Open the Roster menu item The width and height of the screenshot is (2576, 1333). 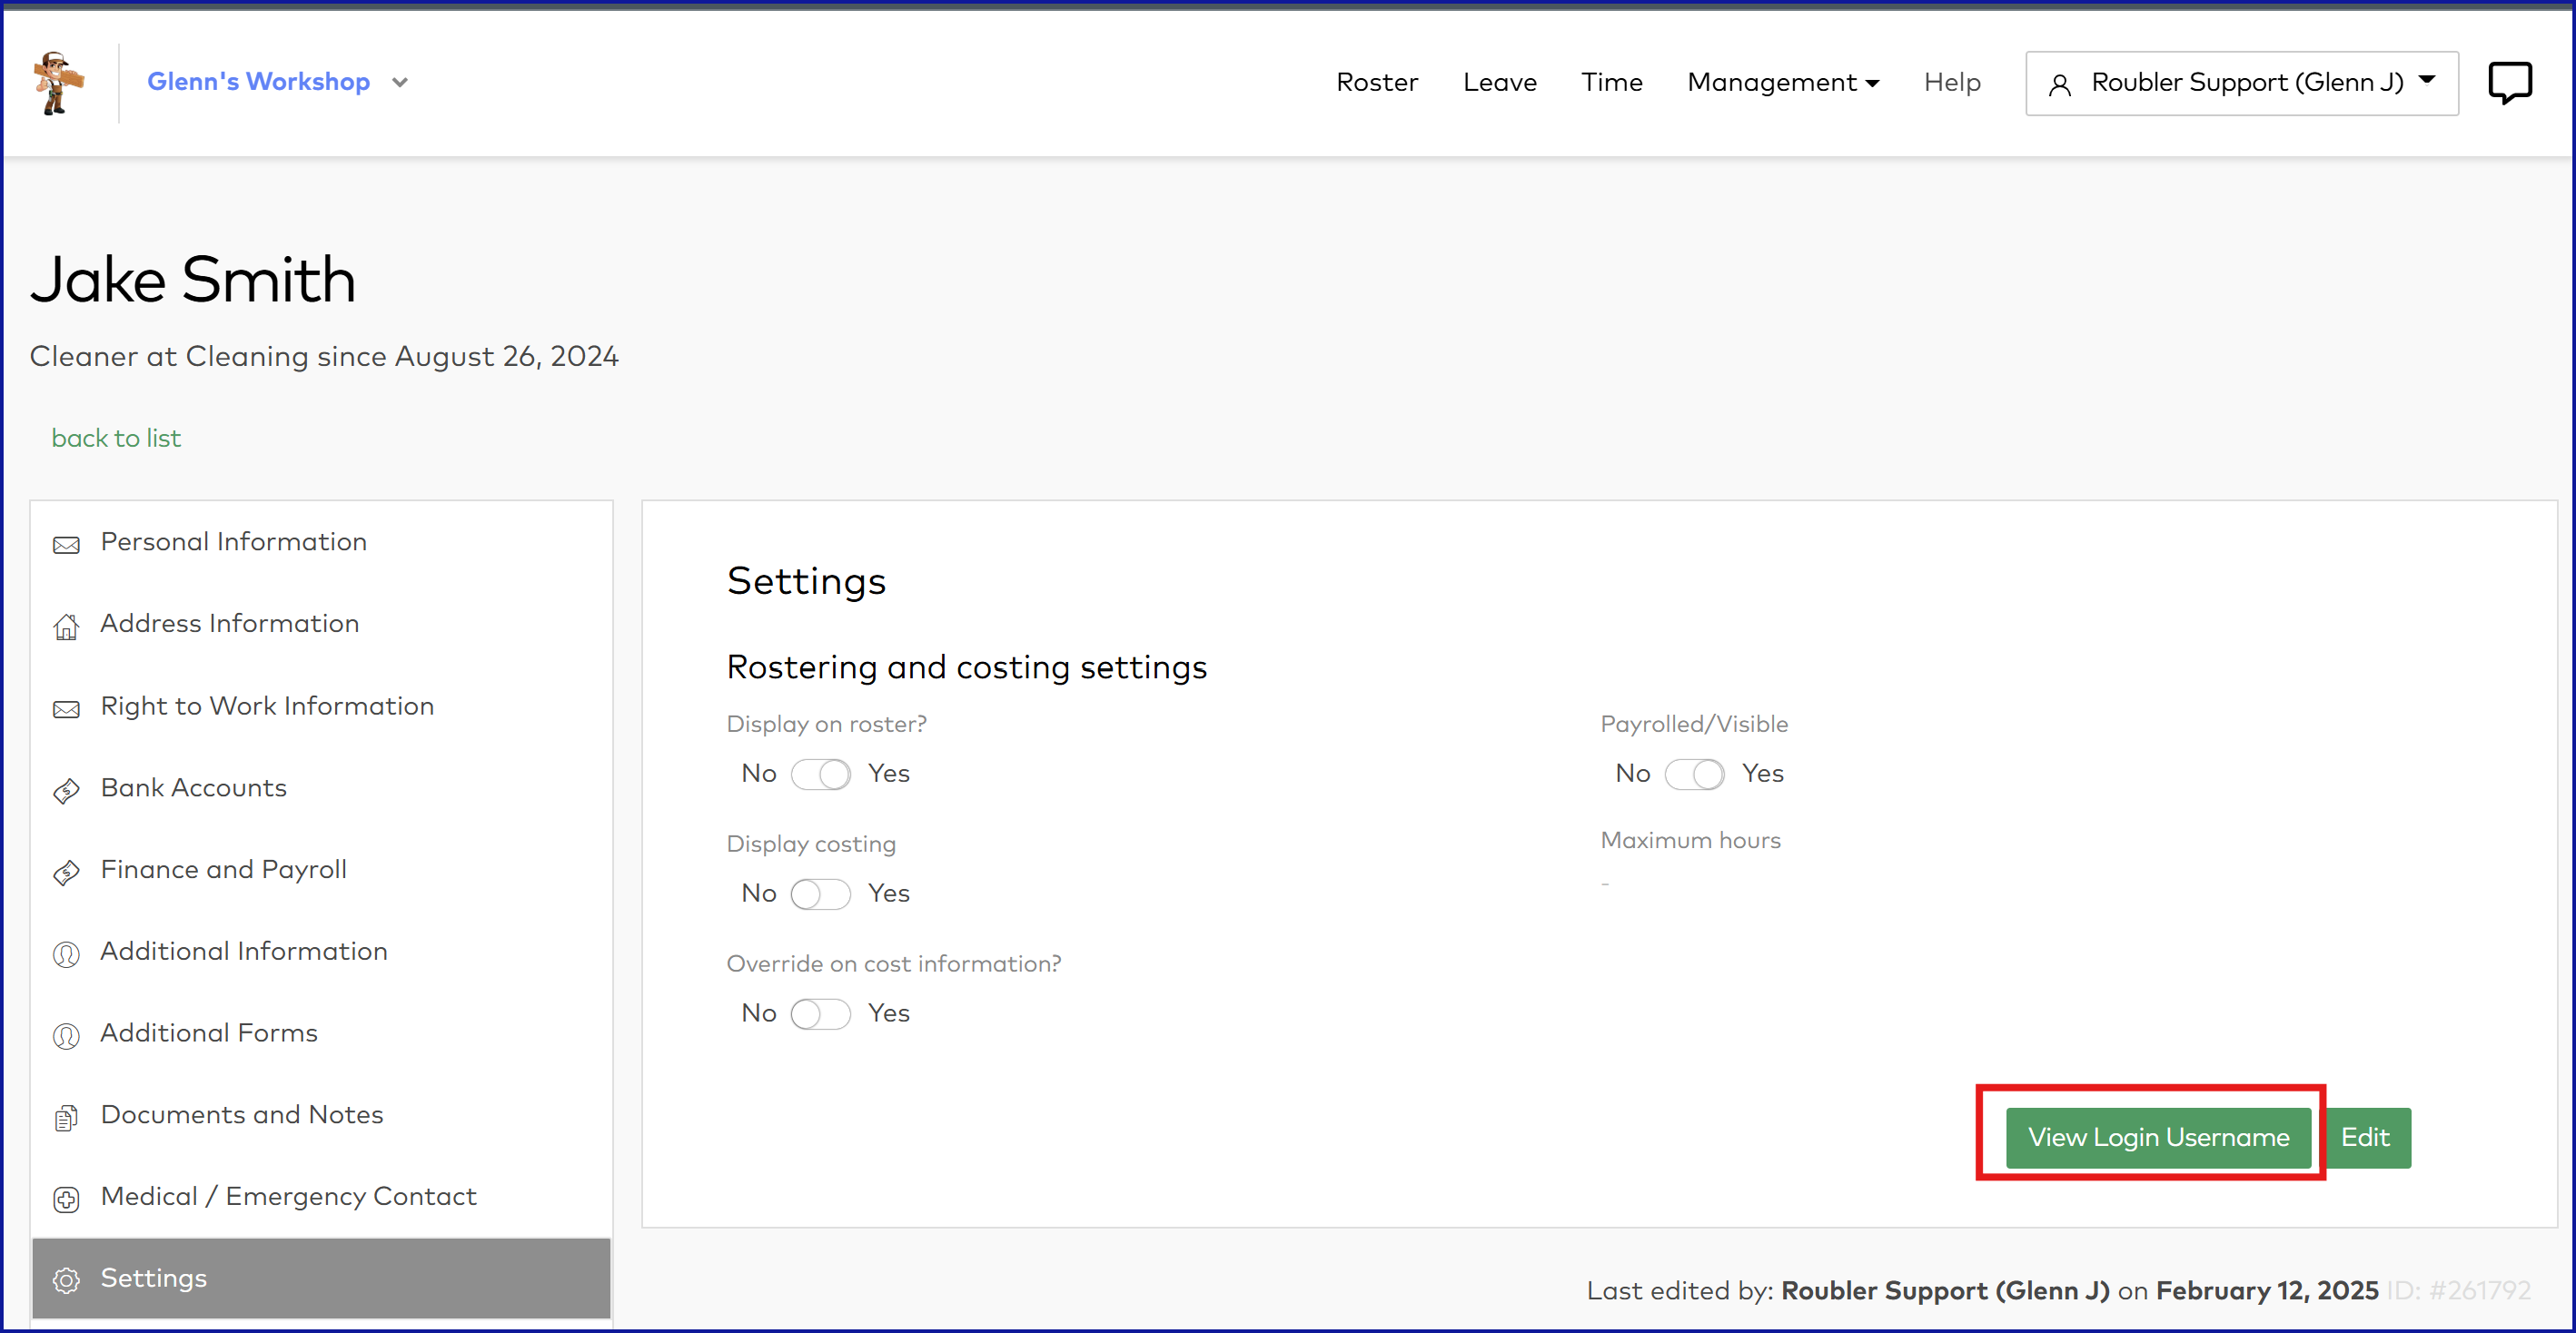[1376, 82]
